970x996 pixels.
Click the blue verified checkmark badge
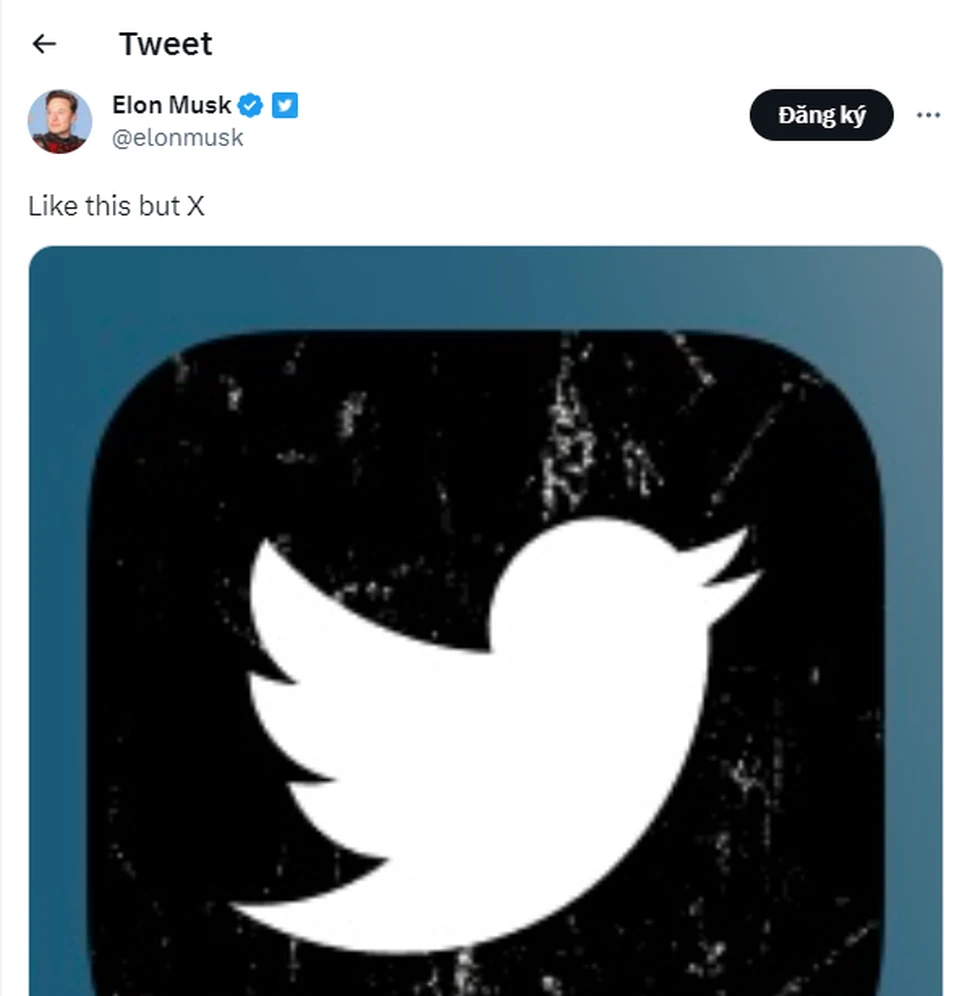tap(250, 104)
